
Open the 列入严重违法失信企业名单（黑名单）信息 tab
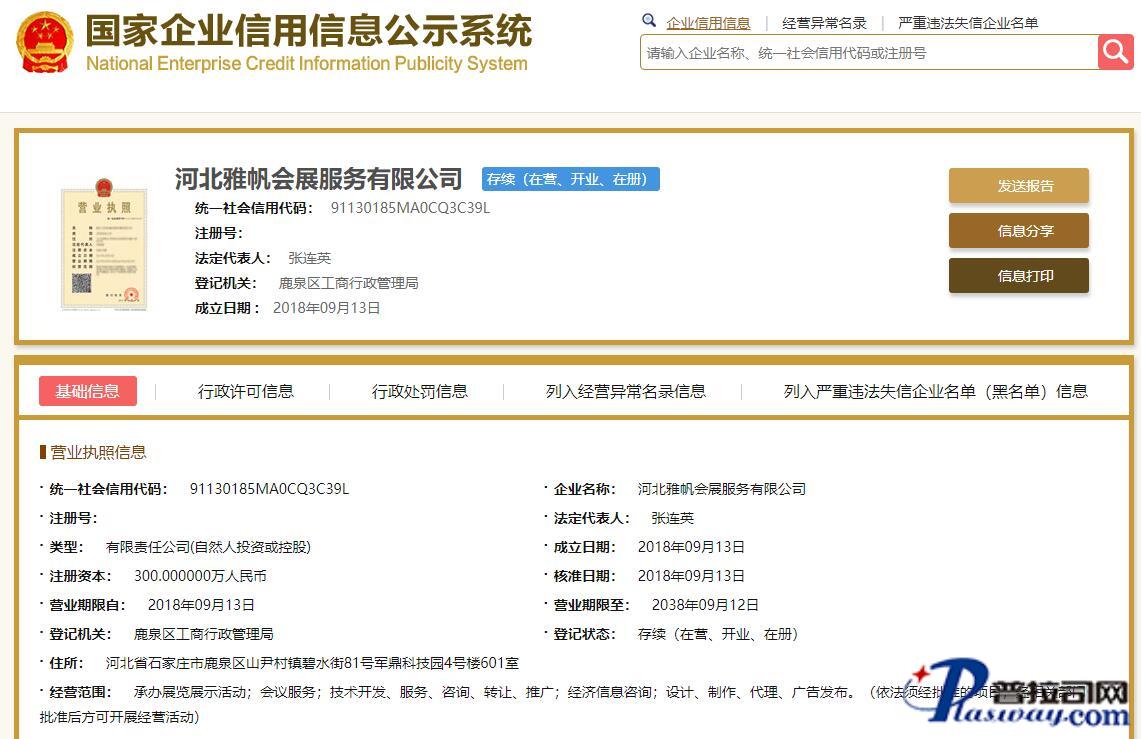[936, 391]
